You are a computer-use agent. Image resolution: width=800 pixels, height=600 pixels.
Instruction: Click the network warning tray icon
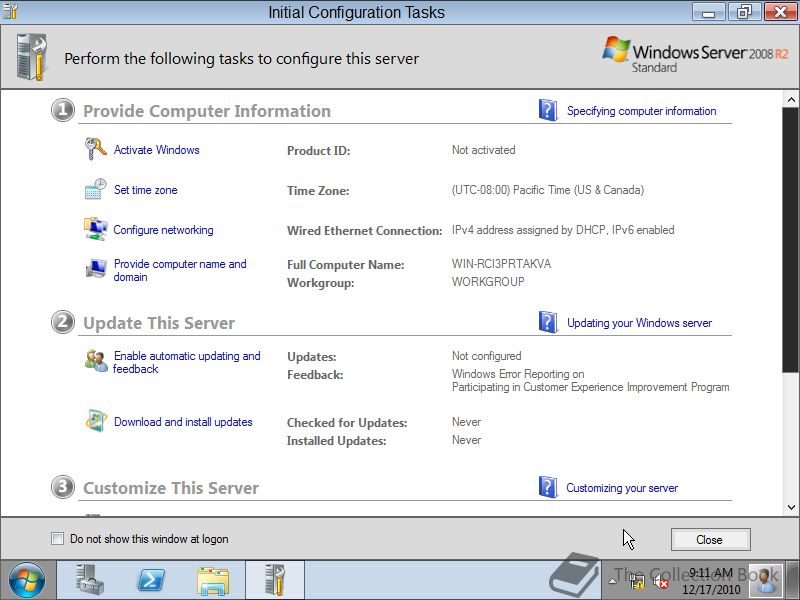[x=637, y=581]
